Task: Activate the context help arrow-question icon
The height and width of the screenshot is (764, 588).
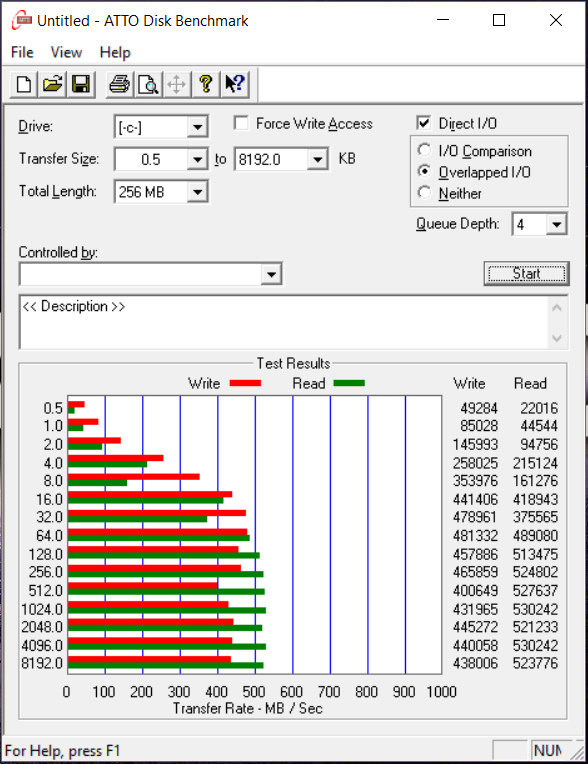Action: pyautogui.click(x=235, y=84)
